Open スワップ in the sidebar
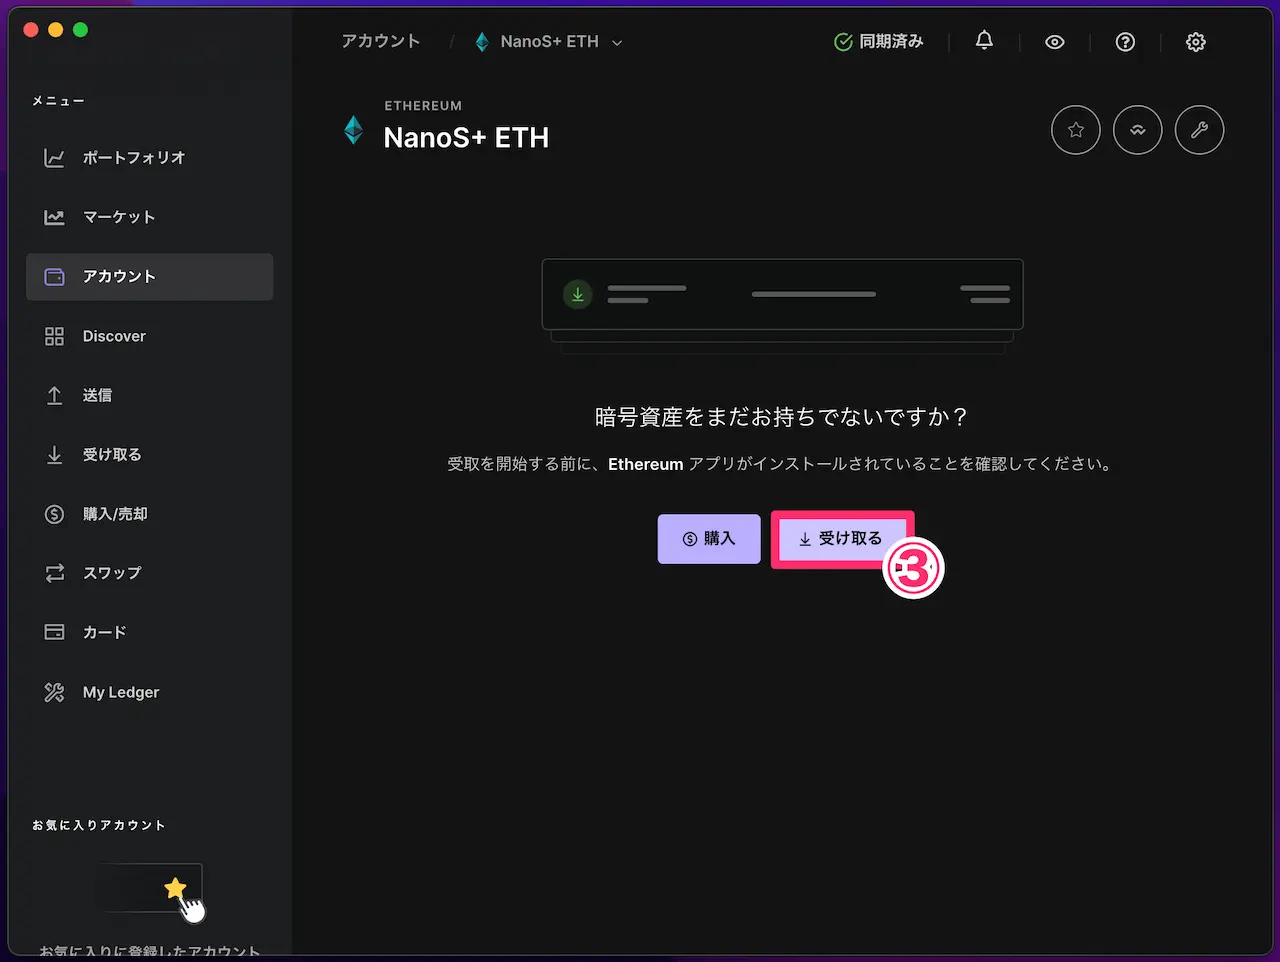The height and width of the screenshot is (962, 1280). tap(149, 573)
